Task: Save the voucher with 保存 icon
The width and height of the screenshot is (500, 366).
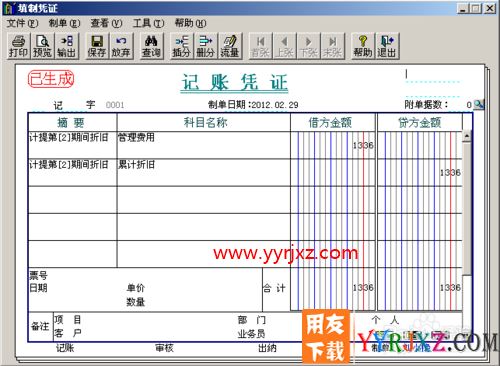Action: [97, 46]
